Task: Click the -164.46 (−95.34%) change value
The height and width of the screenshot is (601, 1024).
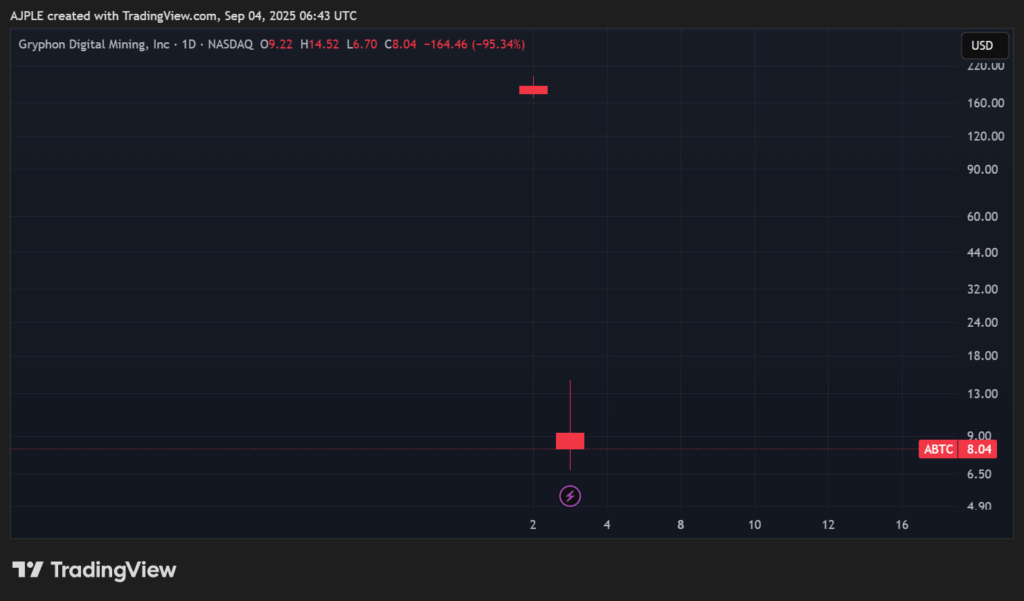Action: click(474, 45)
